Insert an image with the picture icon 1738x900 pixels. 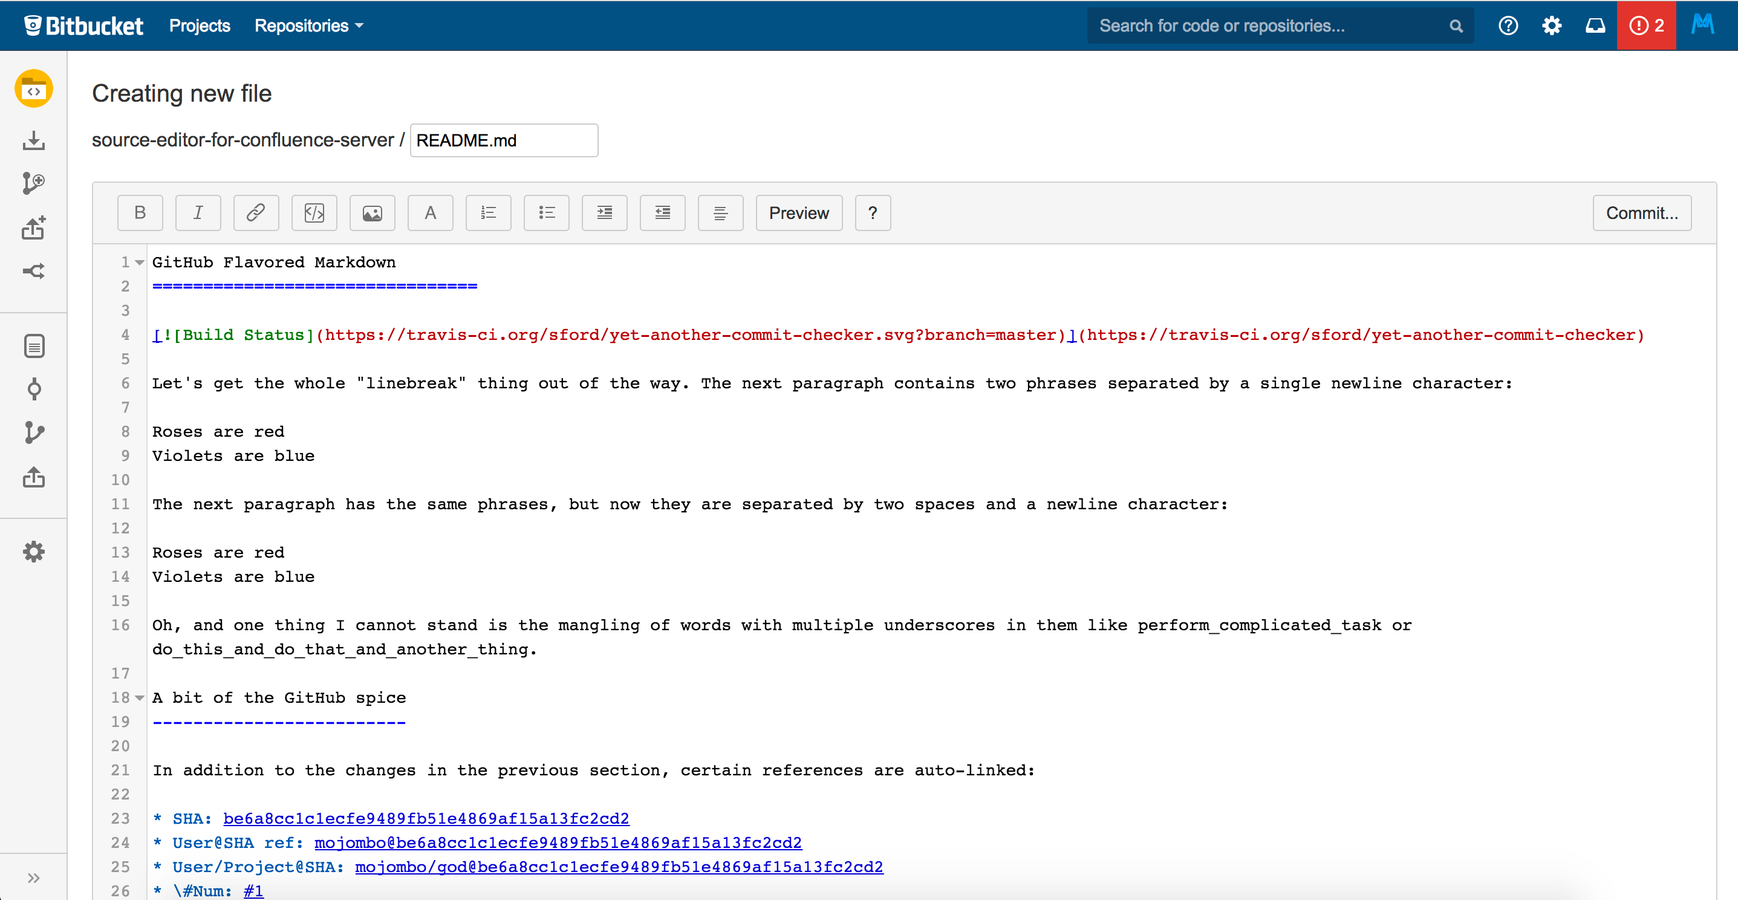(x=372, y=213)
